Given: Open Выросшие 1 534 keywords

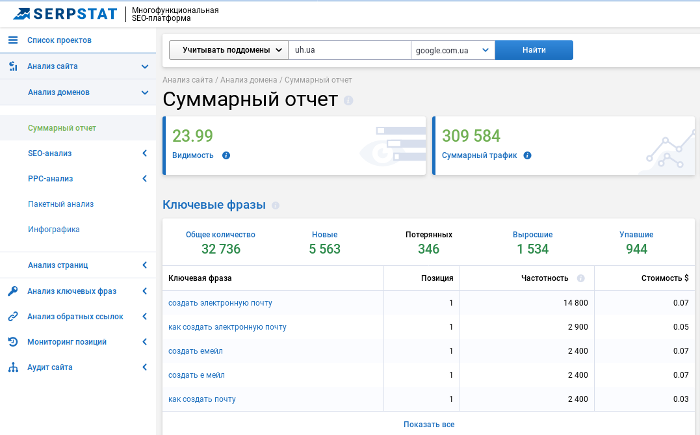Looking at the screenshot, I should click(x=533, y=243).
